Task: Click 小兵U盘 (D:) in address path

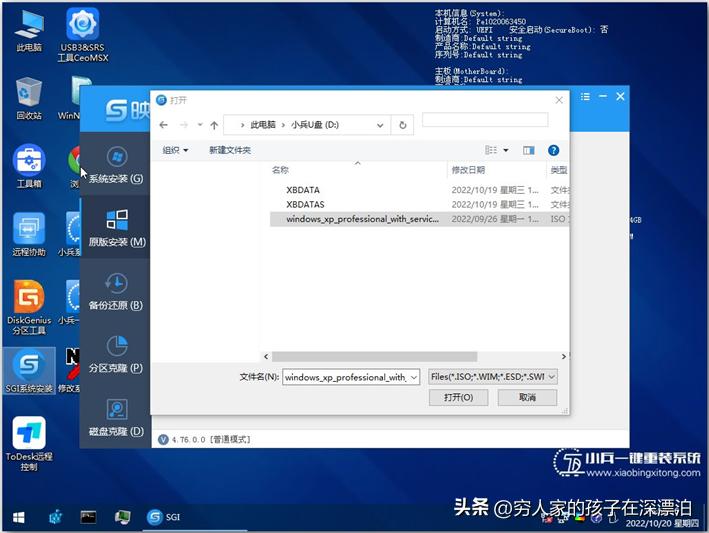Action: 315,125
